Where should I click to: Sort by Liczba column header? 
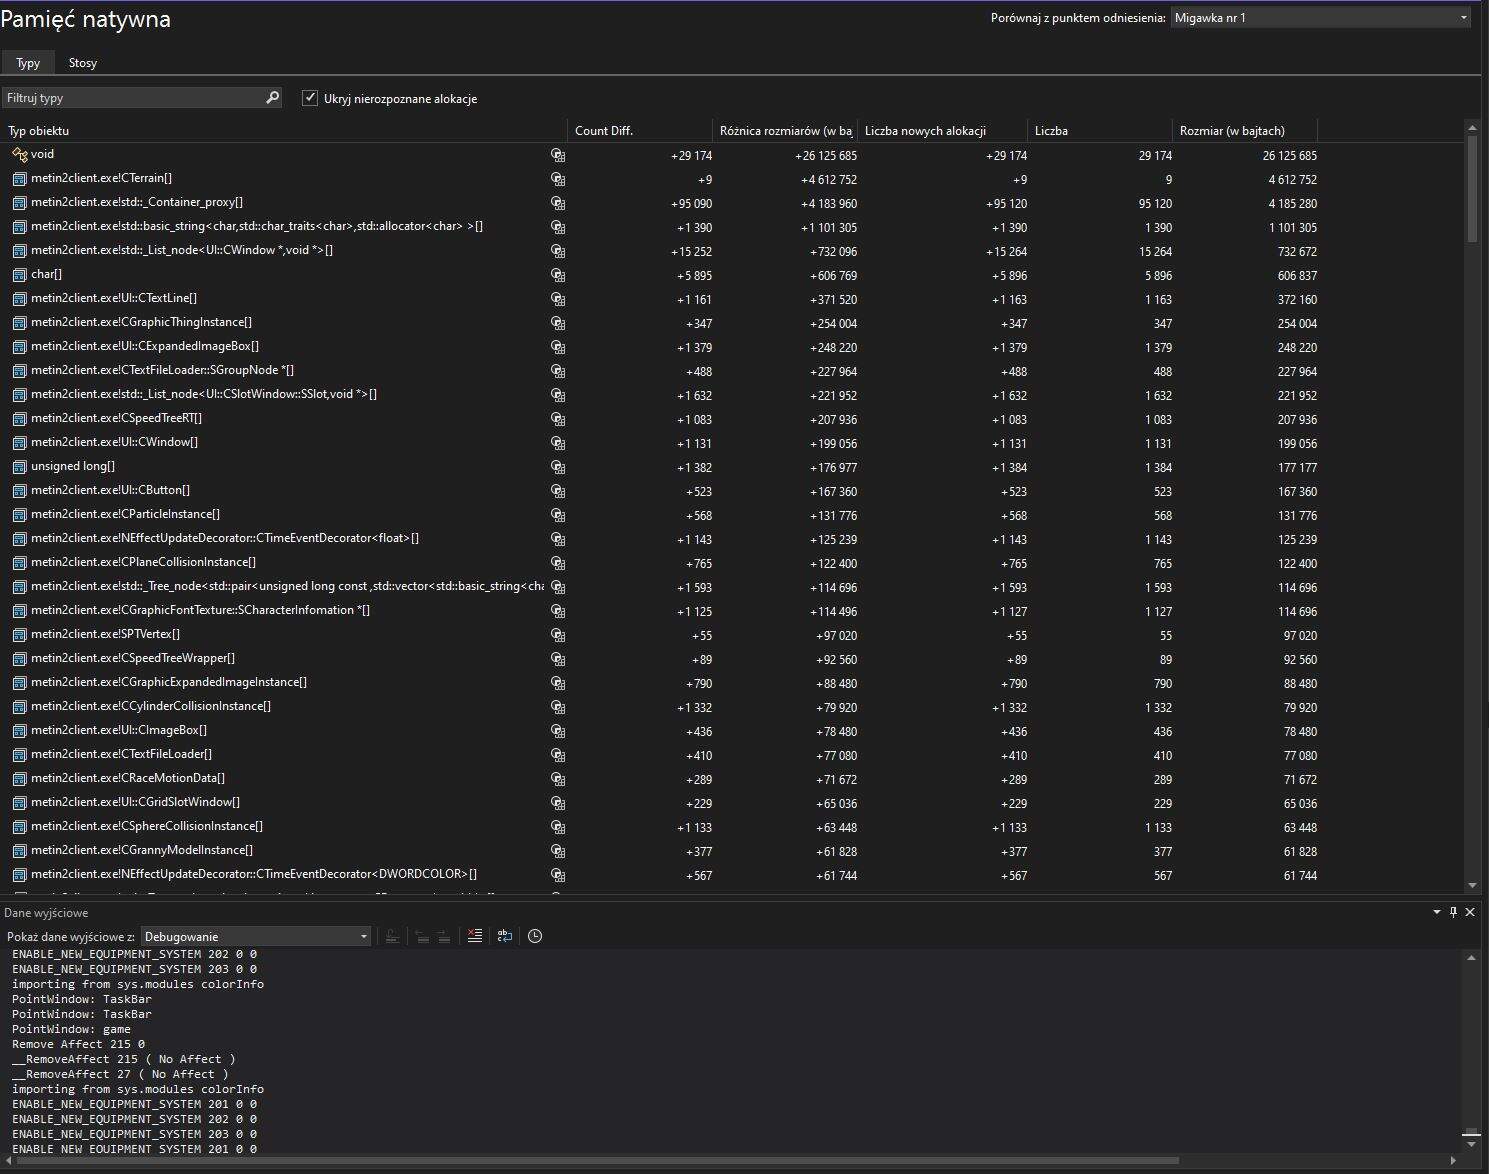tap(1100, 131)
